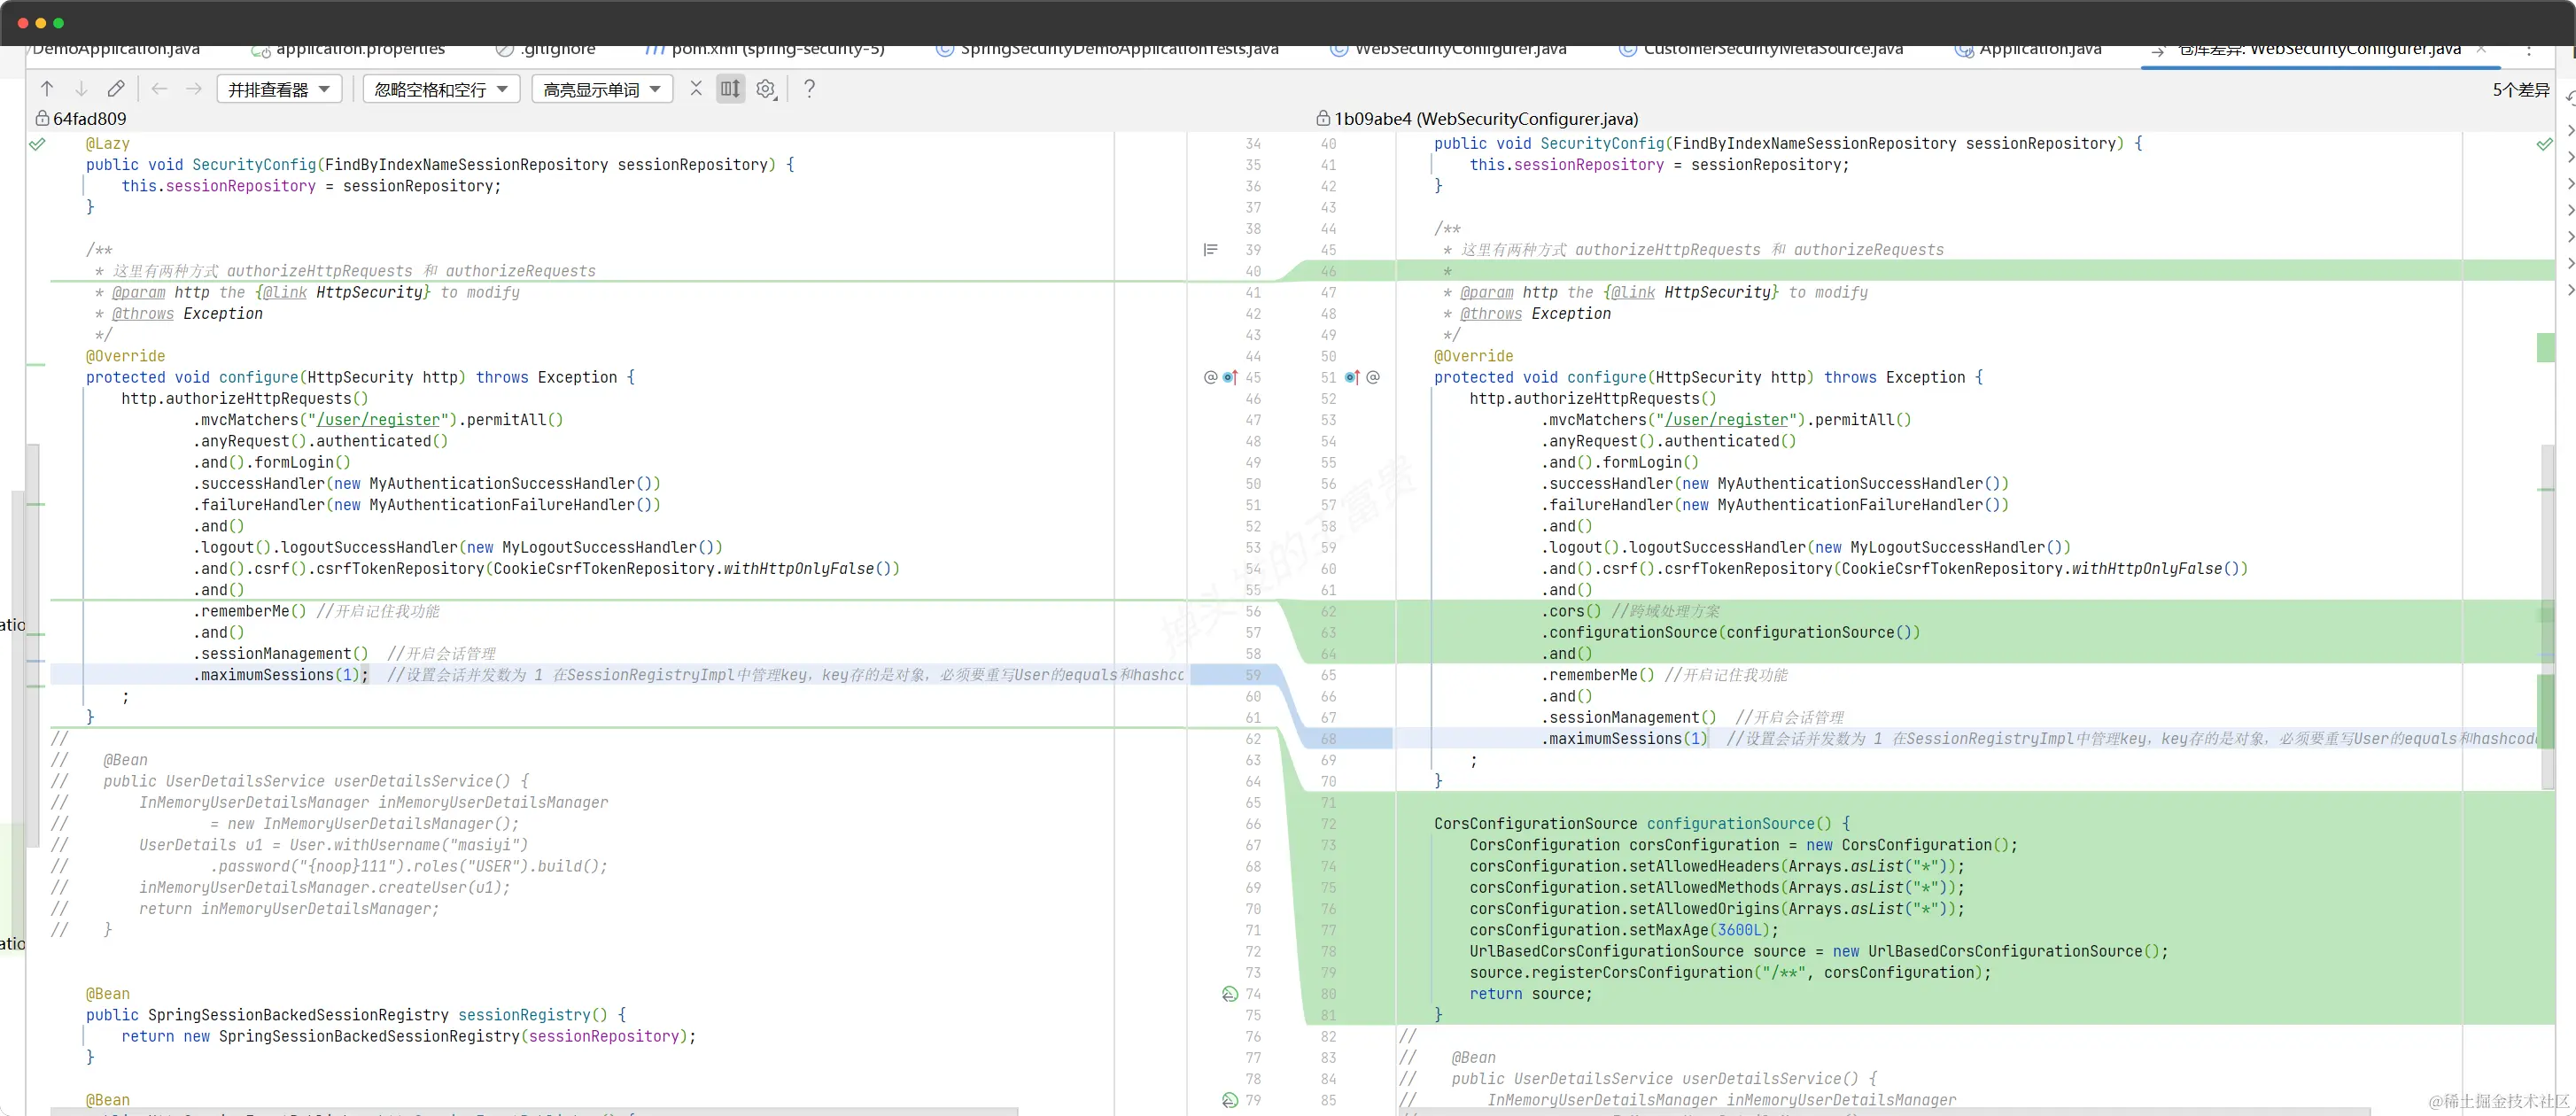Click the left @Override annotation
Viewport: 2576px width, 1116px height.
tap(126, 356)
